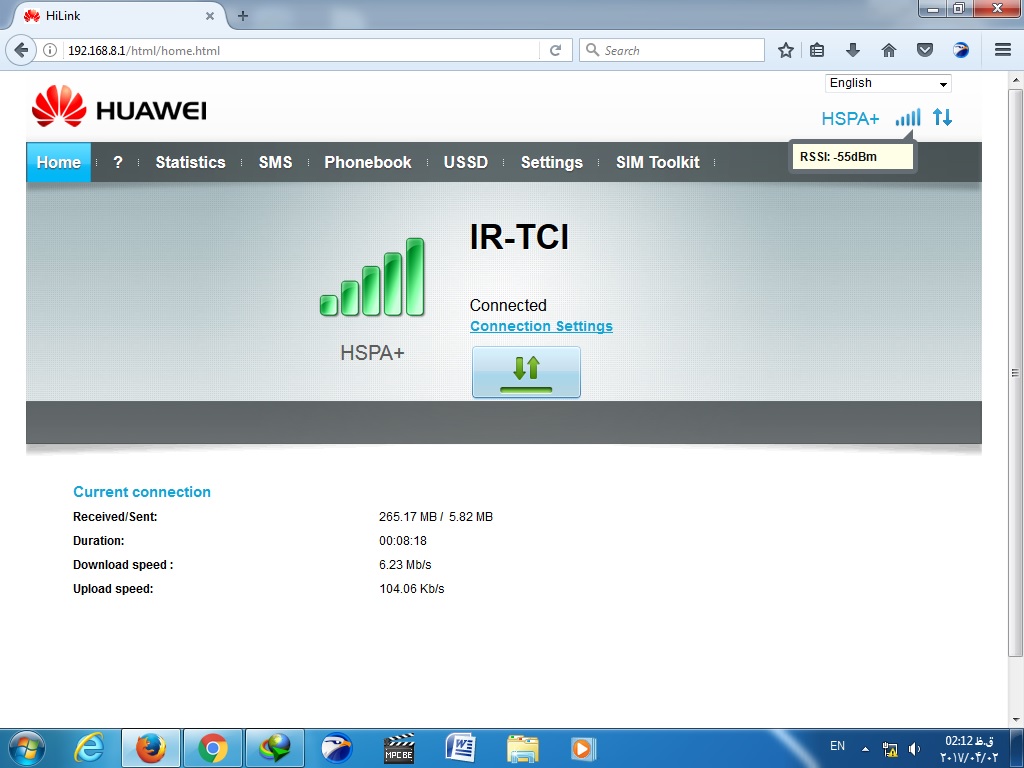This screenshot has width=1024, height=768.
Task: Click the download speed value 6.23 Mb/s
Action: (406, 565)
